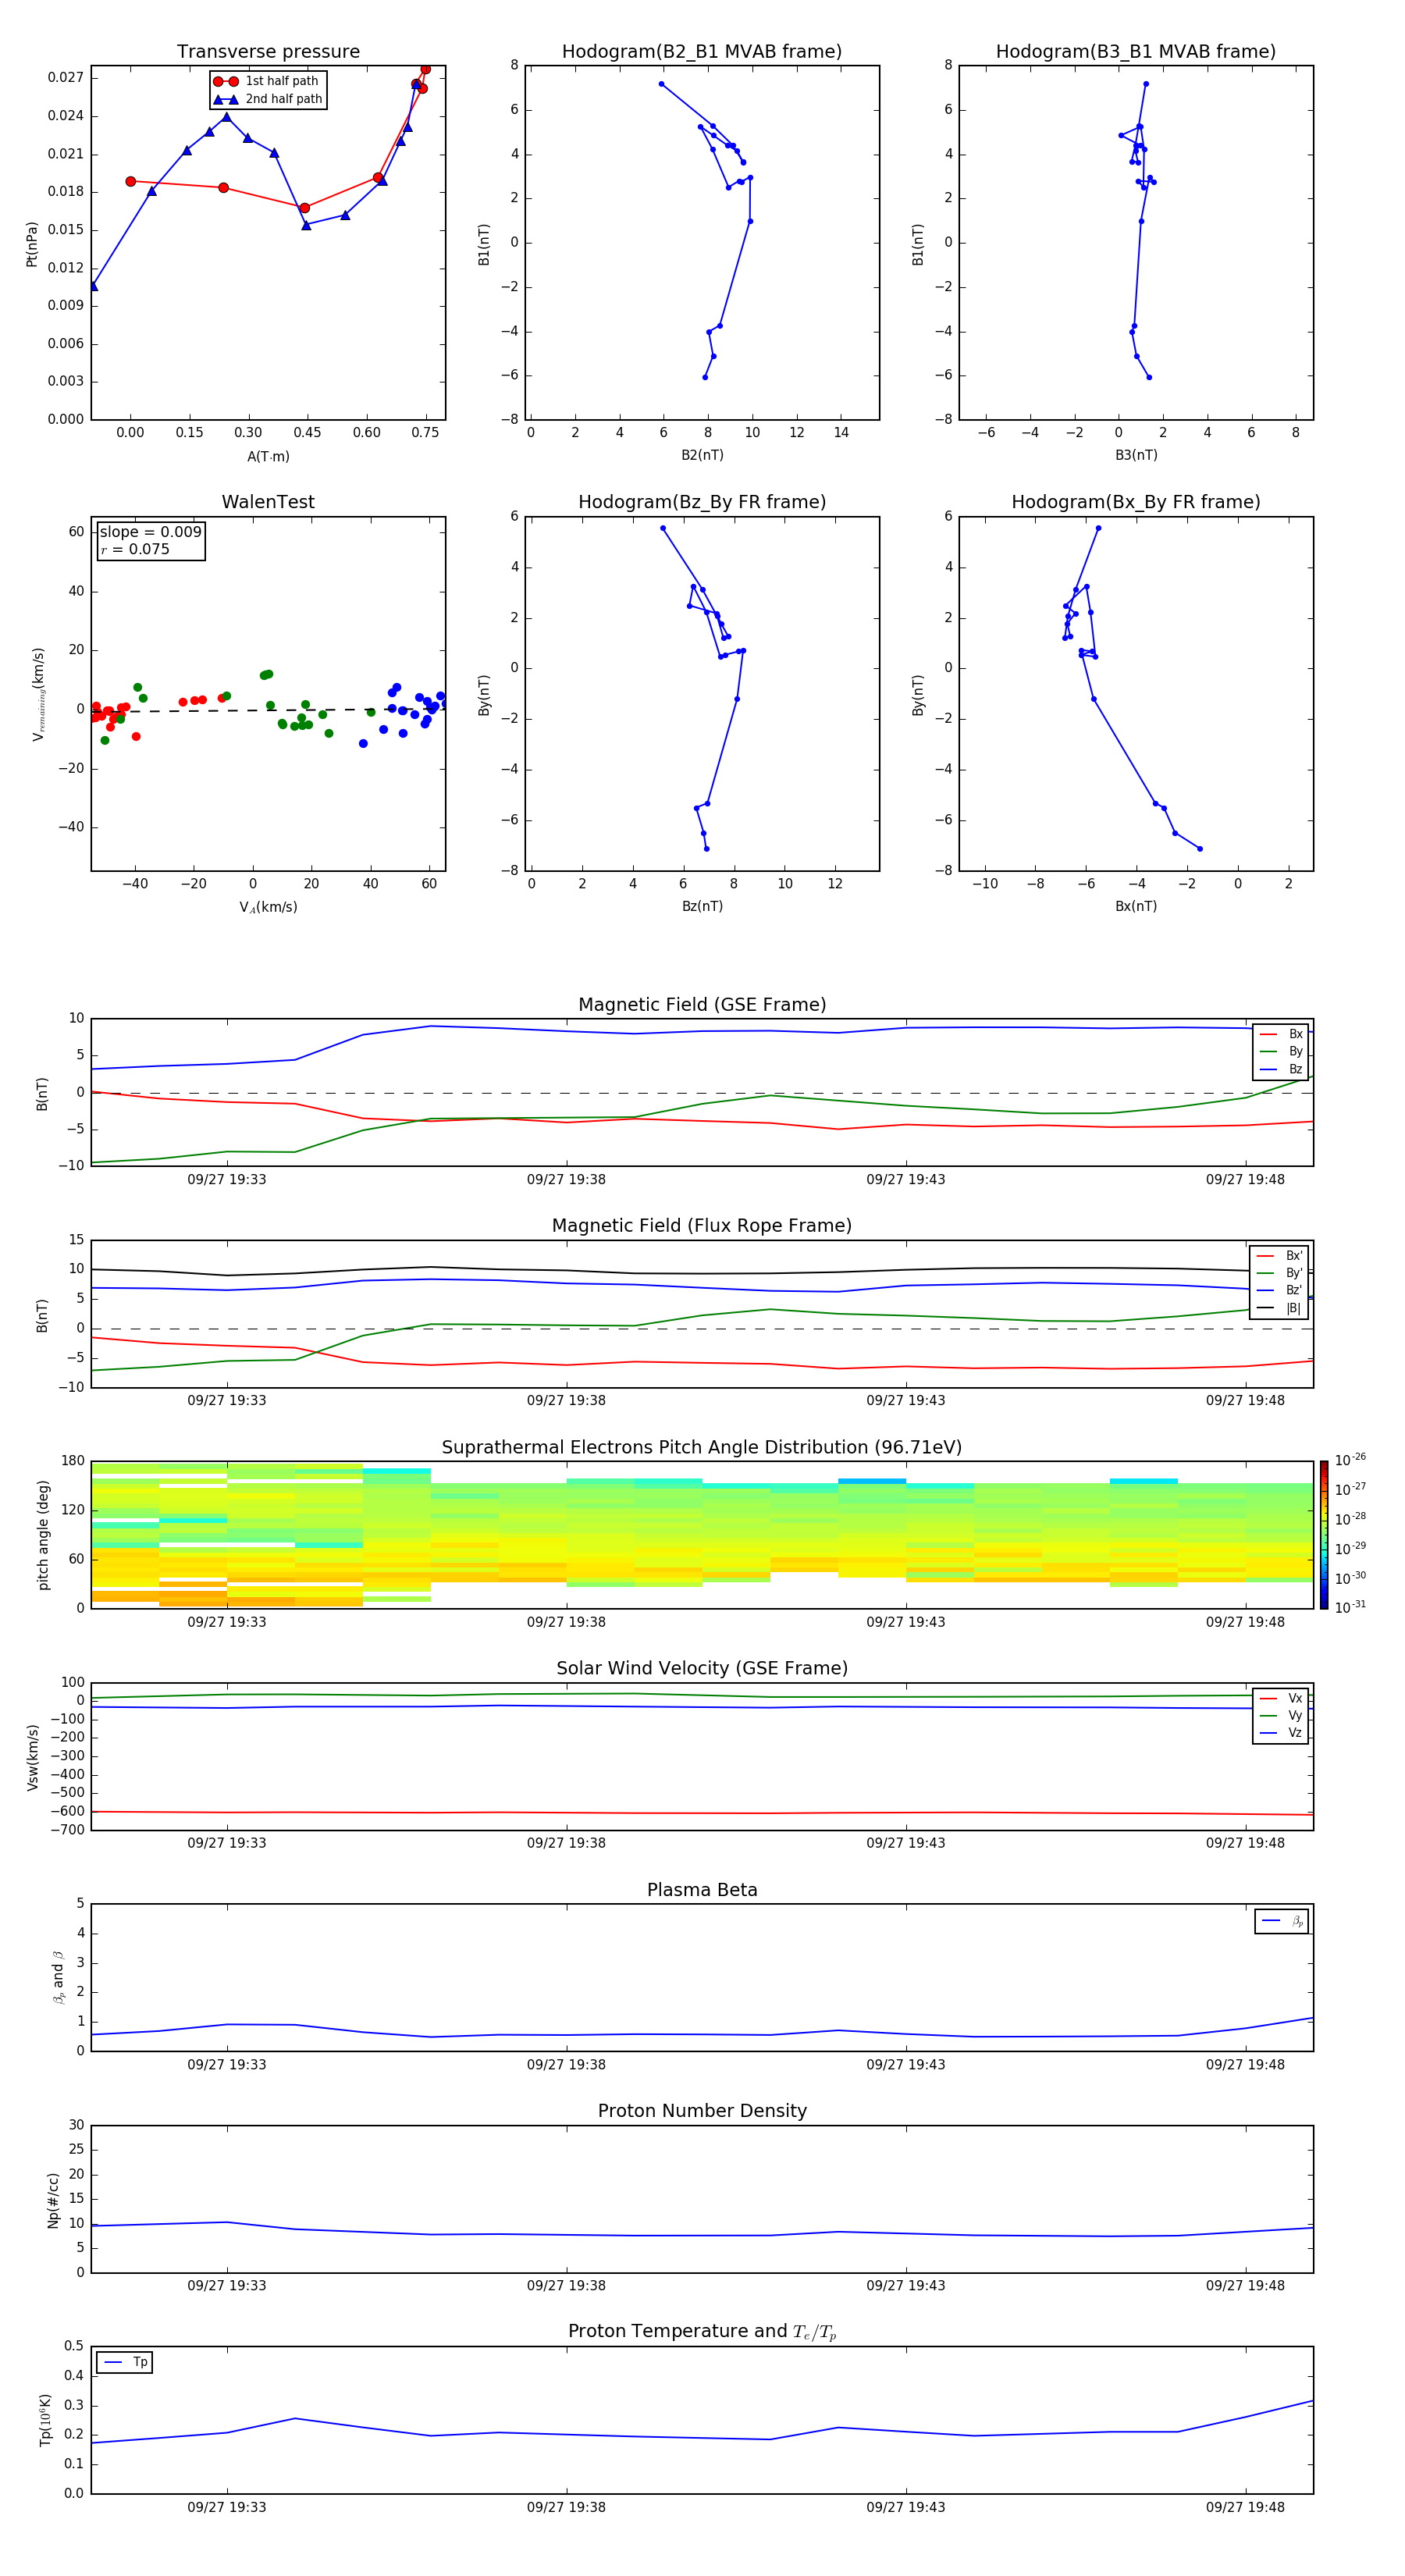Click the "r = 0.075" annotation

pyautogui.click(x=135, y=549)
